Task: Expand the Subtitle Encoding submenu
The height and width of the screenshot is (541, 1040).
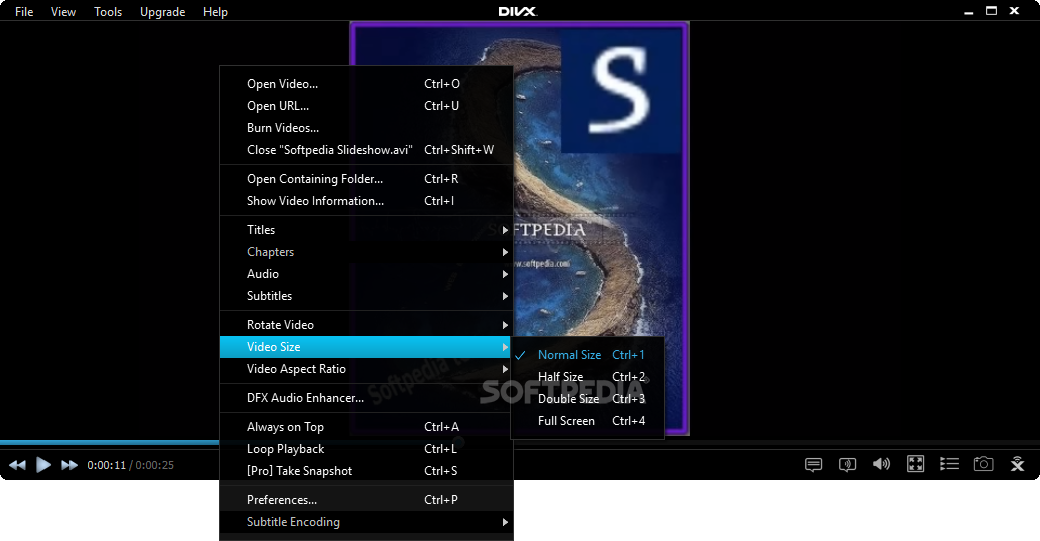Action: (366, 522)
